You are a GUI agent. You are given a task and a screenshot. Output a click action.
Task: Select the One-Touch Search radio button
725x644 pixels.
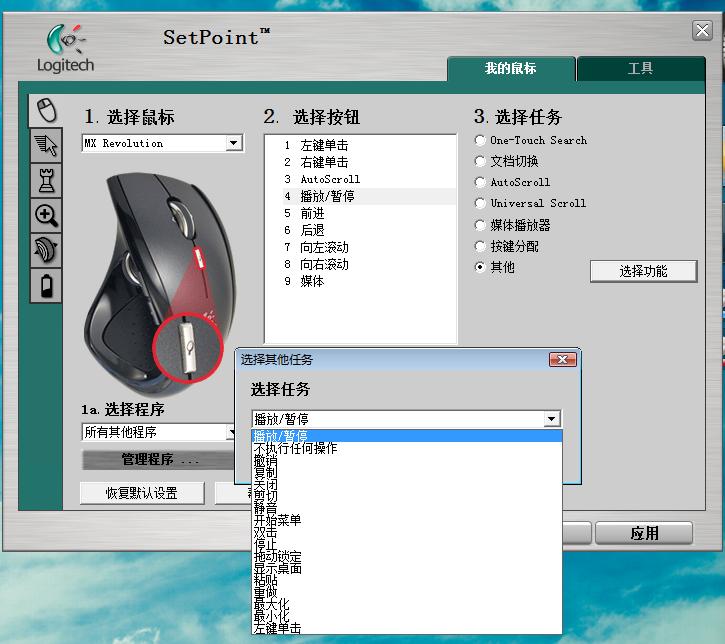[480, 140]
